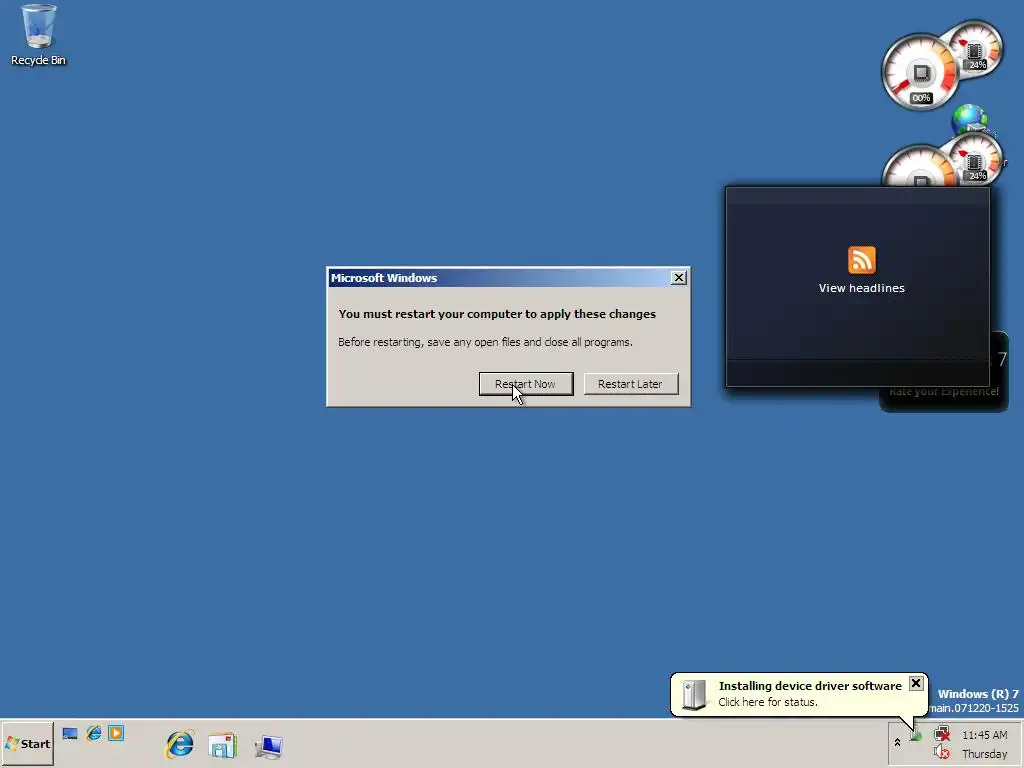Open View headlines in the feed gadget
The width and height of the screenshot is (1024, 768).
861,288
